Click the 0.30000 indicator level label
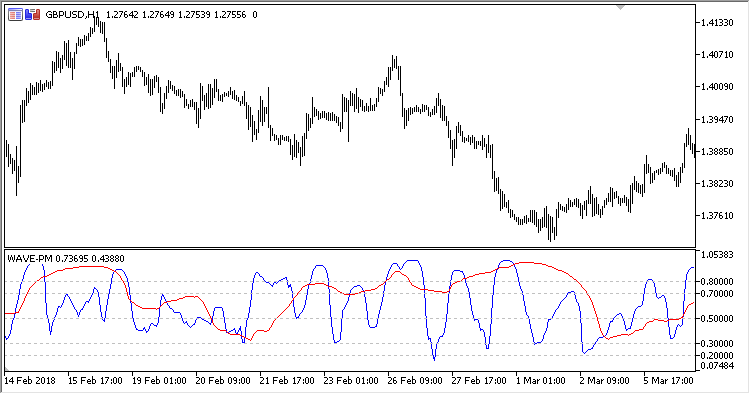Image resolution: width=750 pixels, height=394 pixels. 717,343
